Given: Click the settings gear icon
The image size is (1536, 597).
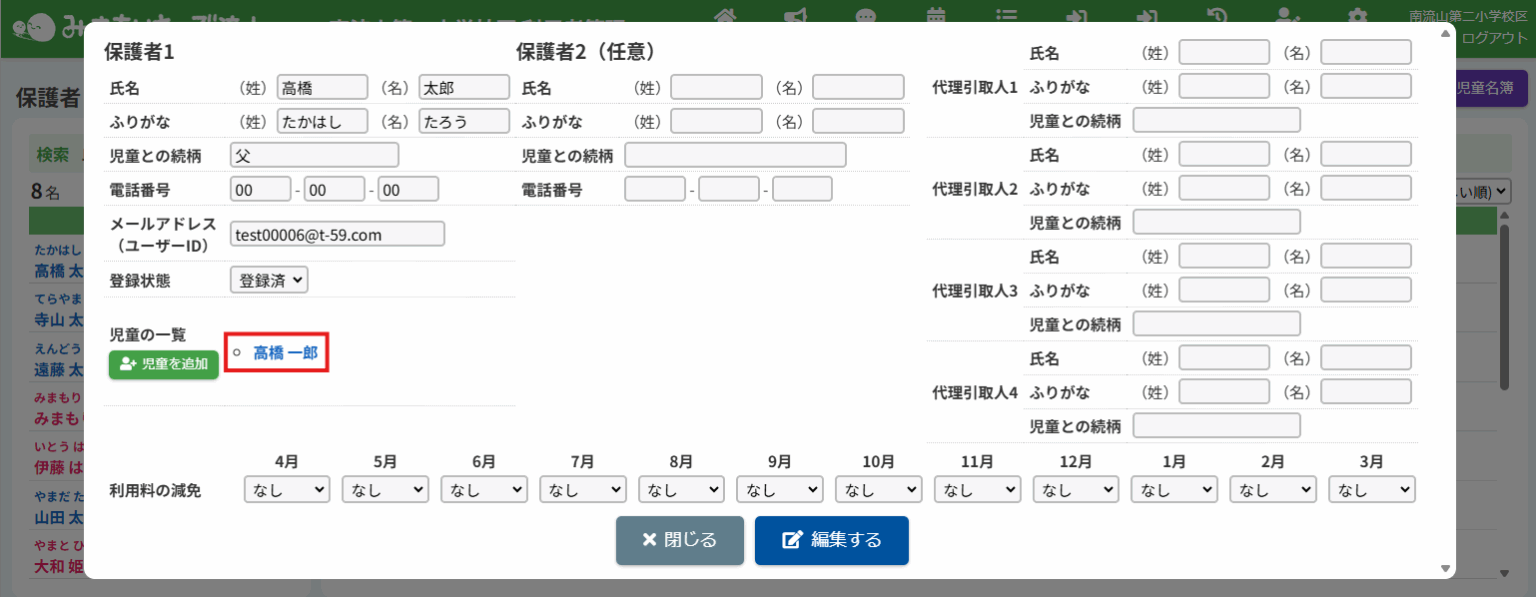Looking at the screenshot, I should tap(1357, 15).
